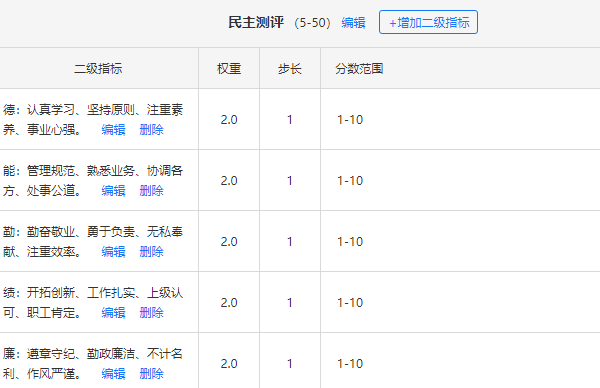
Task: Delete the 绩 indicator row
Action: pyautogui.click(x=152, y=313)
